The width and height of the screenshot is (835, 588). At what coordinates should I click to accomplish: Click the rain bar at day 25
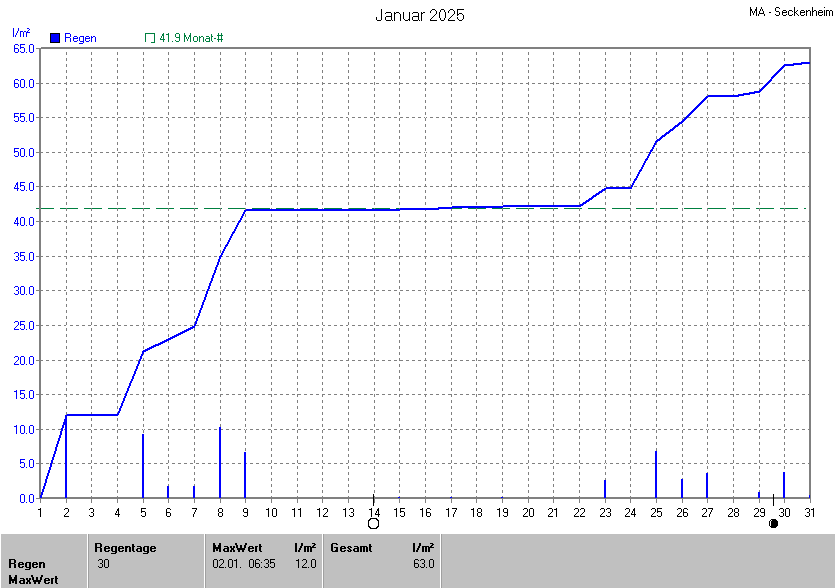click(x=656, y=475)
